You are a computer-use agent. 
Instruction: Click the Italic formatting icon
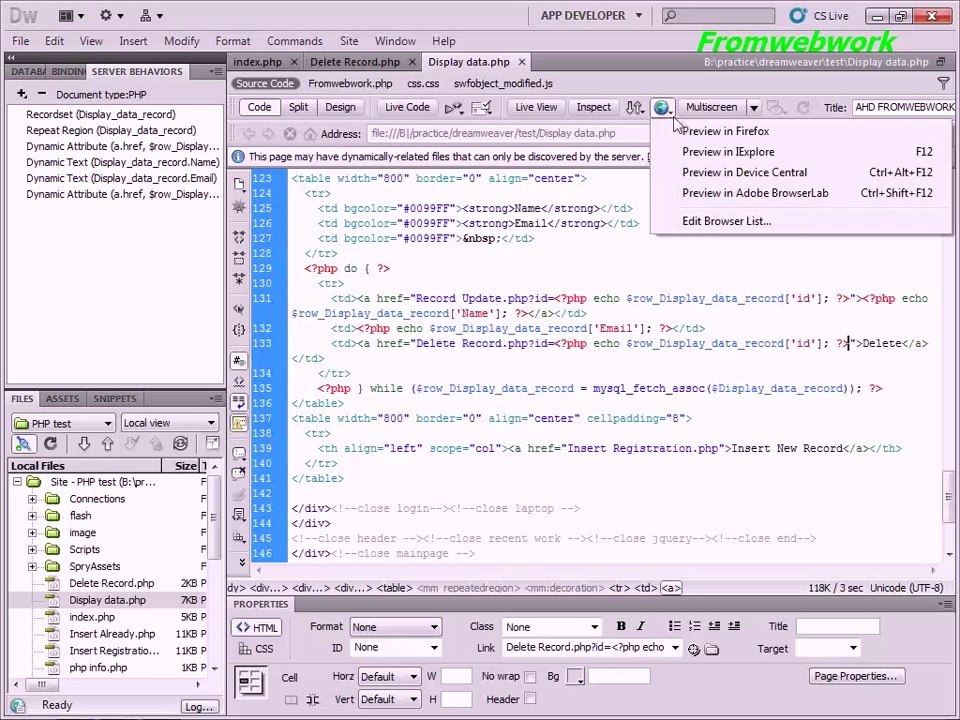(640, 626)
